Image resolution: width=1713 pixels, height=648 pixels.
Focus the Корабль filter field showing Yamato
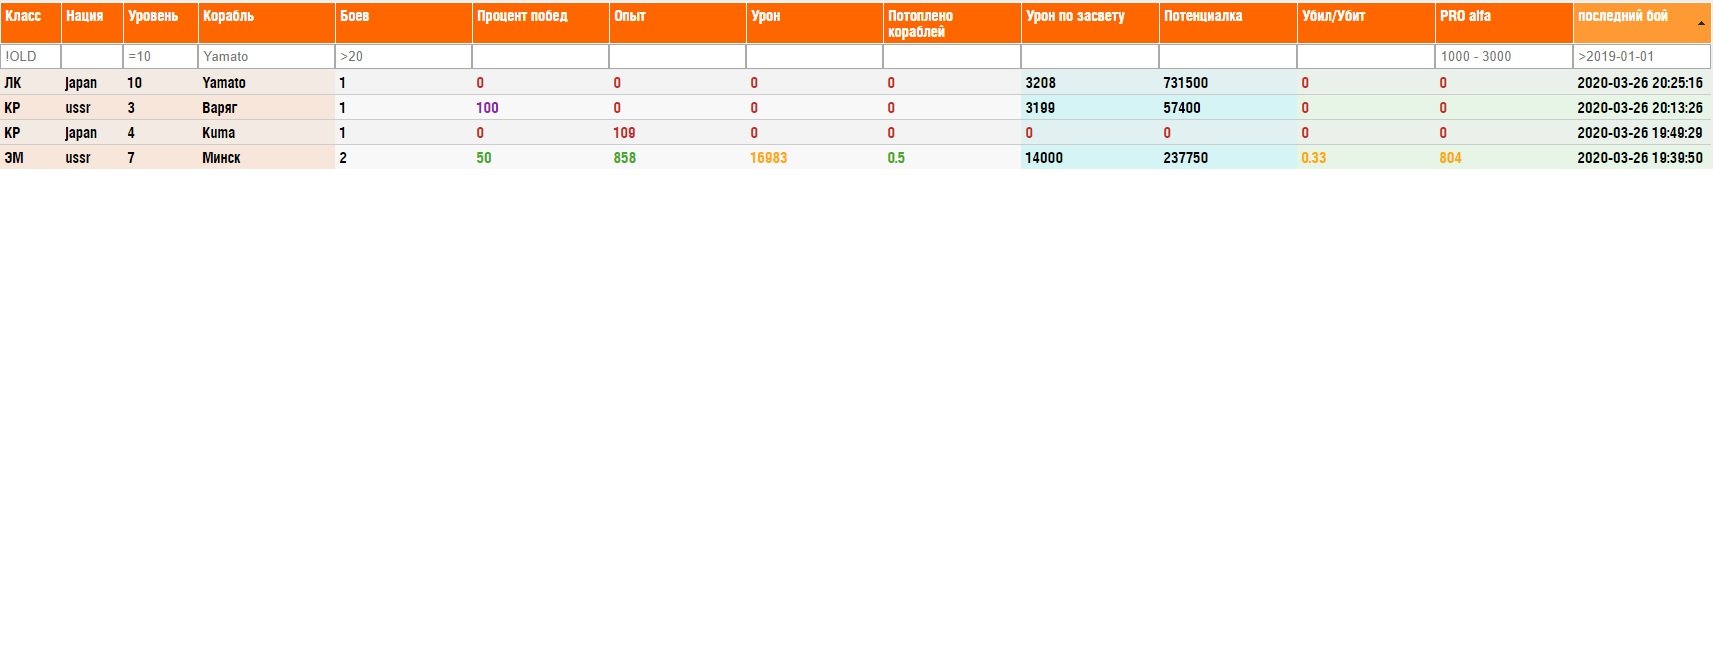(266, 57)
